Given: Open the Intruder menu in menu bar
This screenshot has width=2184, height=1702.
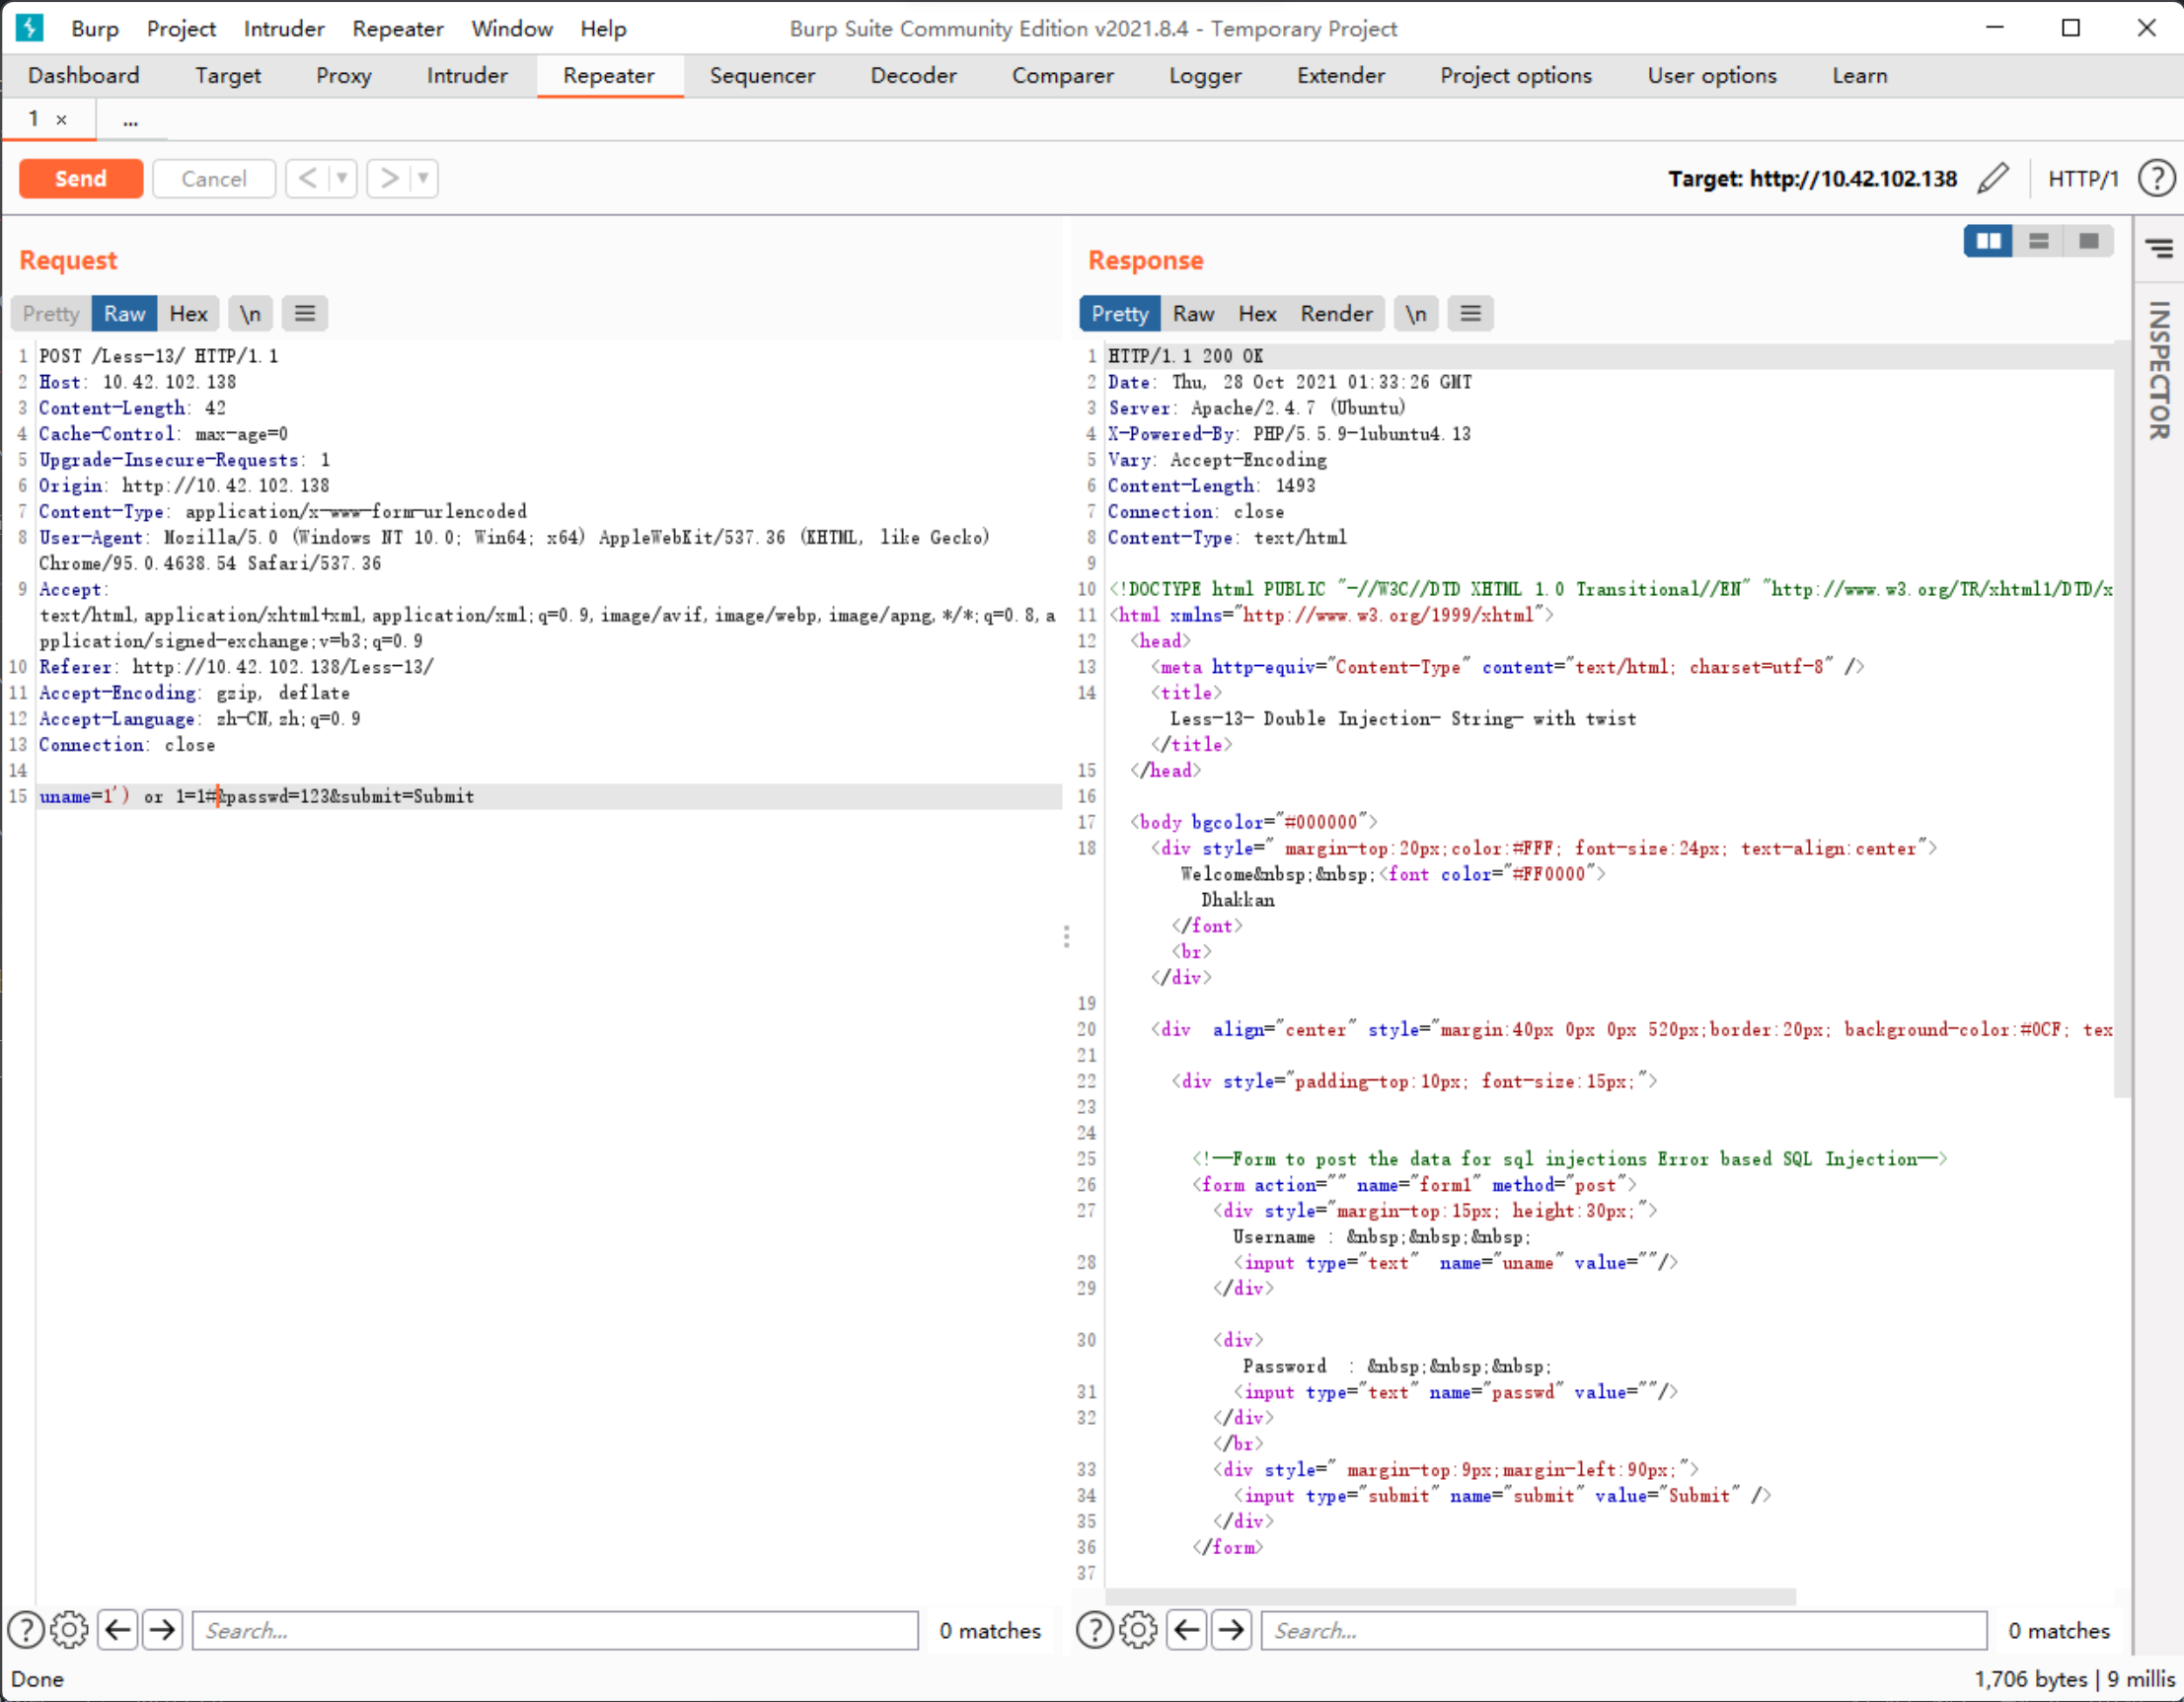Looking at the screenshot, I should coord(283,28).
